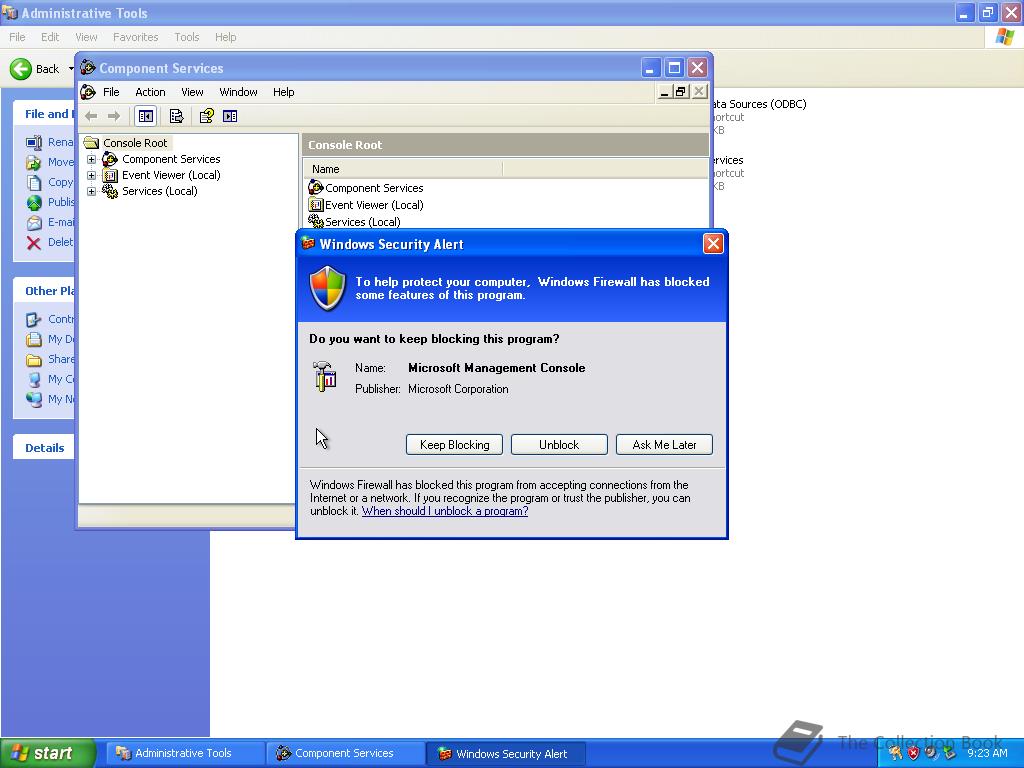Expand Event Viewer (Local) tree node
Screen dimensions: 1024x768
(91, 175)
